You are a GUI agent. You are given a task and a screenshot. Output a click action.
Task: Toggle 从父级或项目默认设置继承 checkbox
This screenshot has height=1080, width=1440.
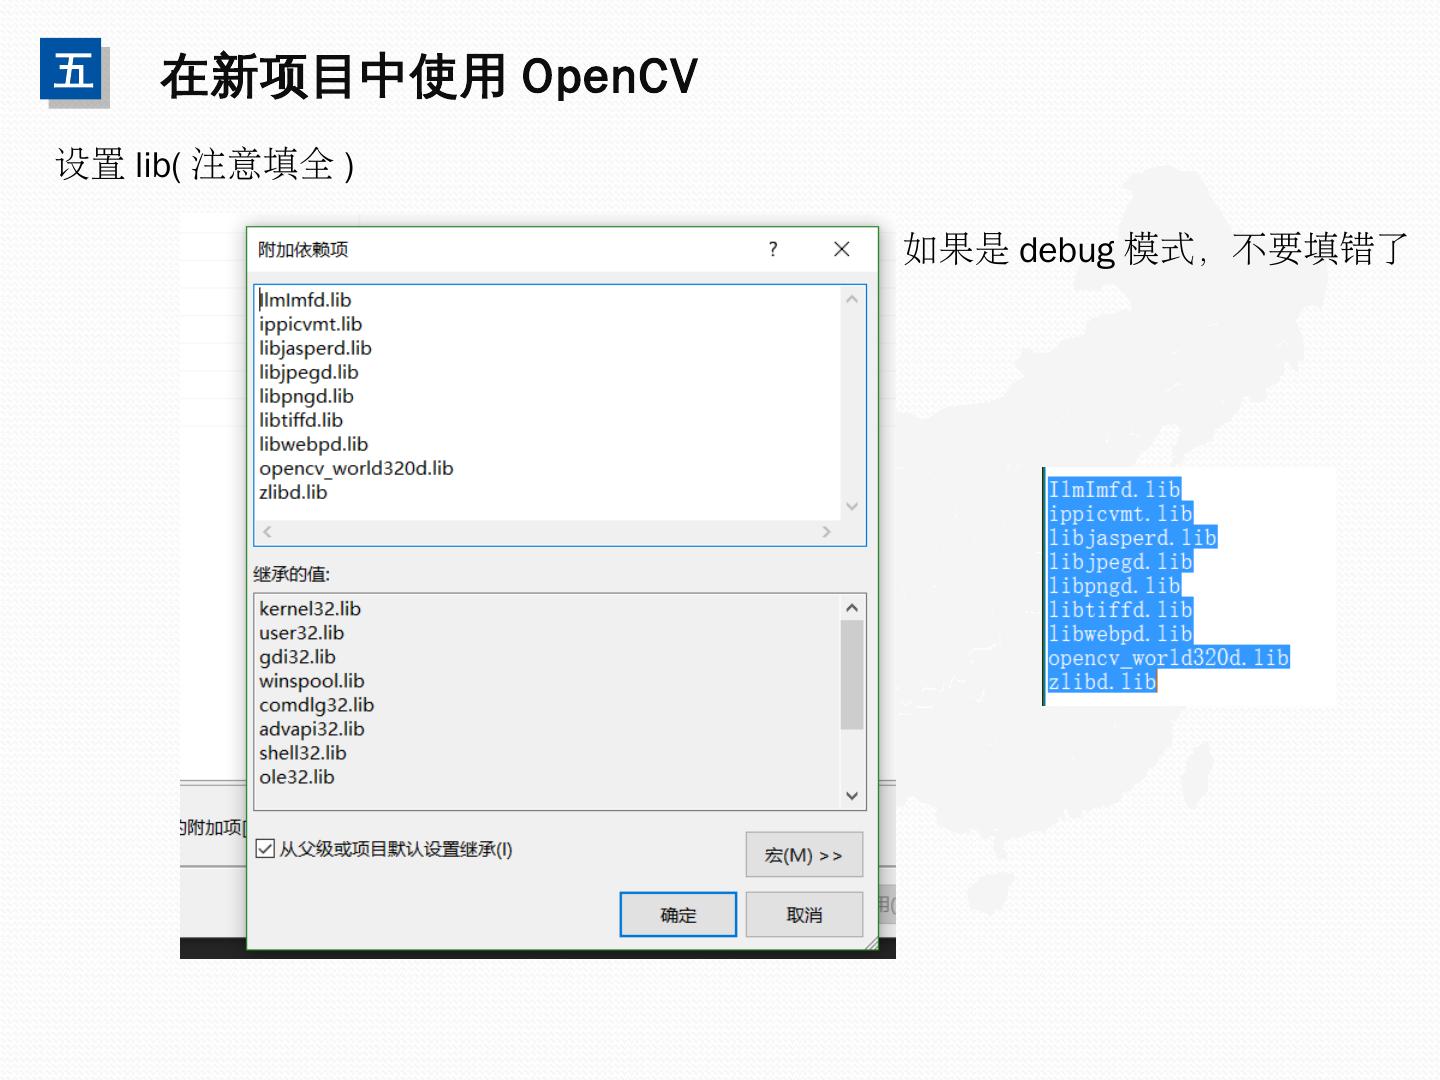[265, 849]
